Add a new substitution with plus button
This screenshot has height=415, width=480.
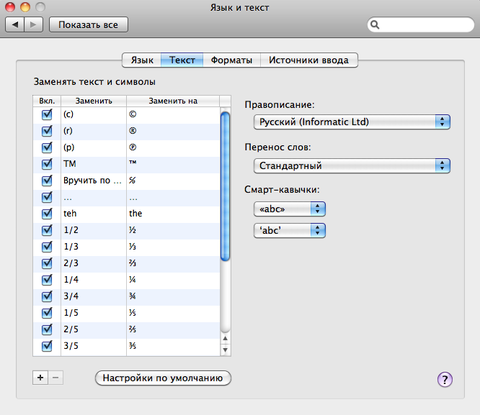[40, 378]
